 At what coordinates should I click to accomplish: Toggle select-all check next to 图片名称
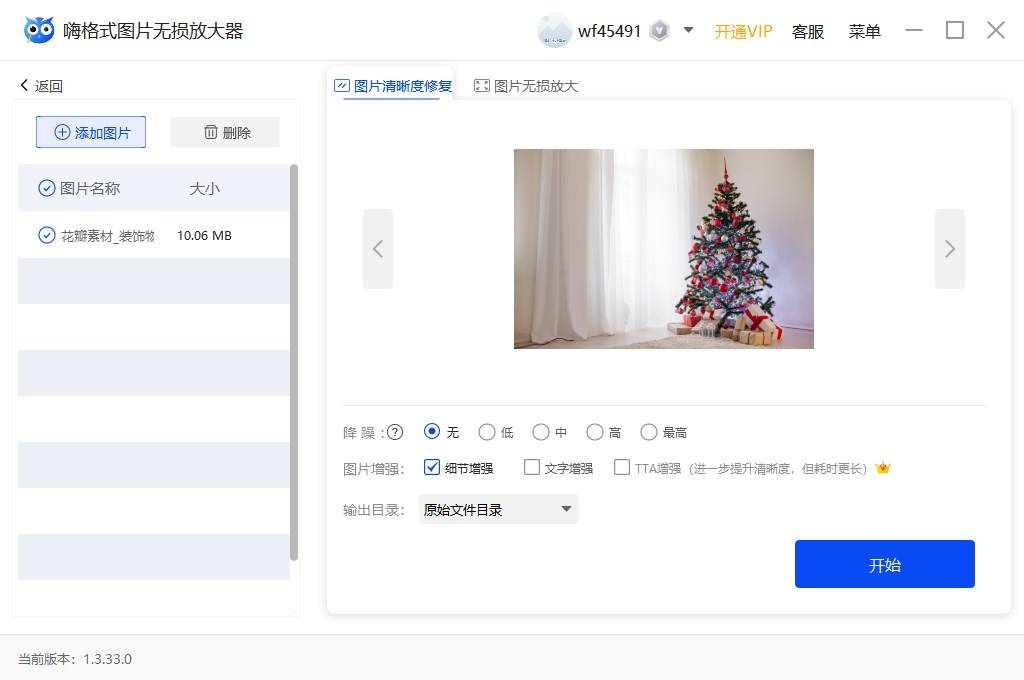point(46,188)
